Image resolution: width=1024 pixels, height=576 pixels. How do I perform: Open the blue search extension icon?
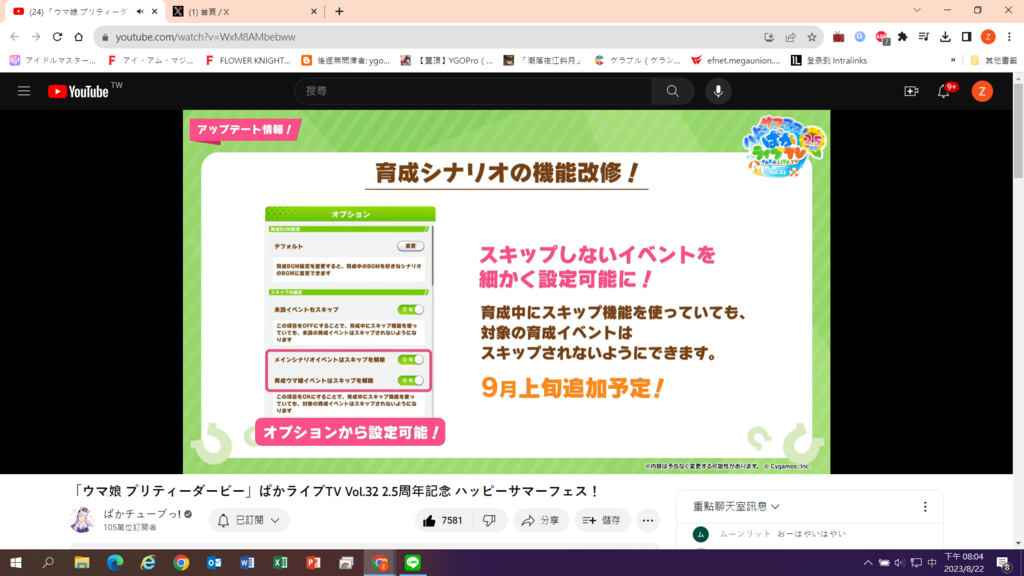coord(860,37)
